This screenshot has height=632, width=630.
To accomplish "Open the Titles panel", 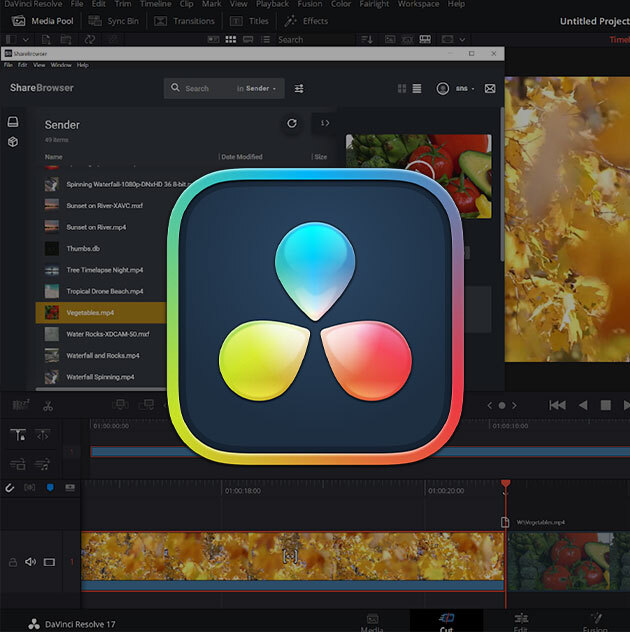I will [249, 21].
